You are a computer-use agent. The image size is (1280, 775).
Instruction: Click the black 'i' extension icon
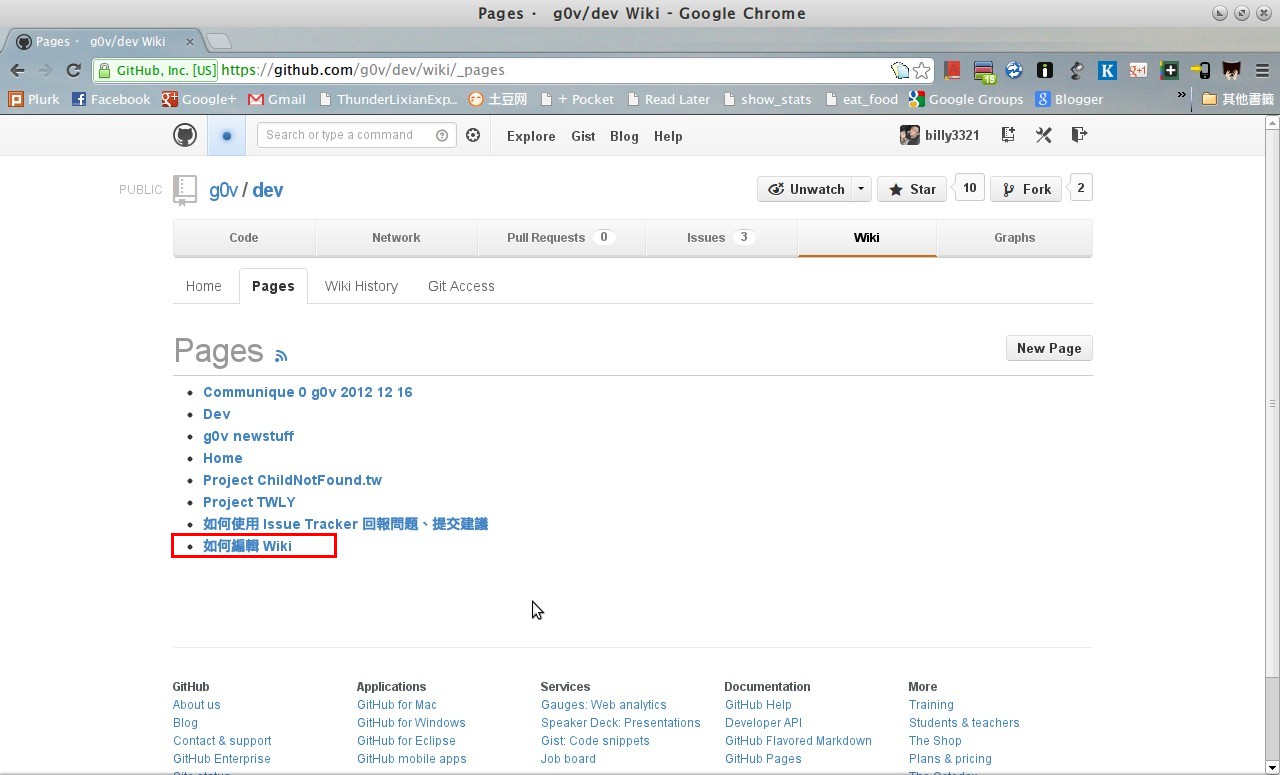(1045, 70)
